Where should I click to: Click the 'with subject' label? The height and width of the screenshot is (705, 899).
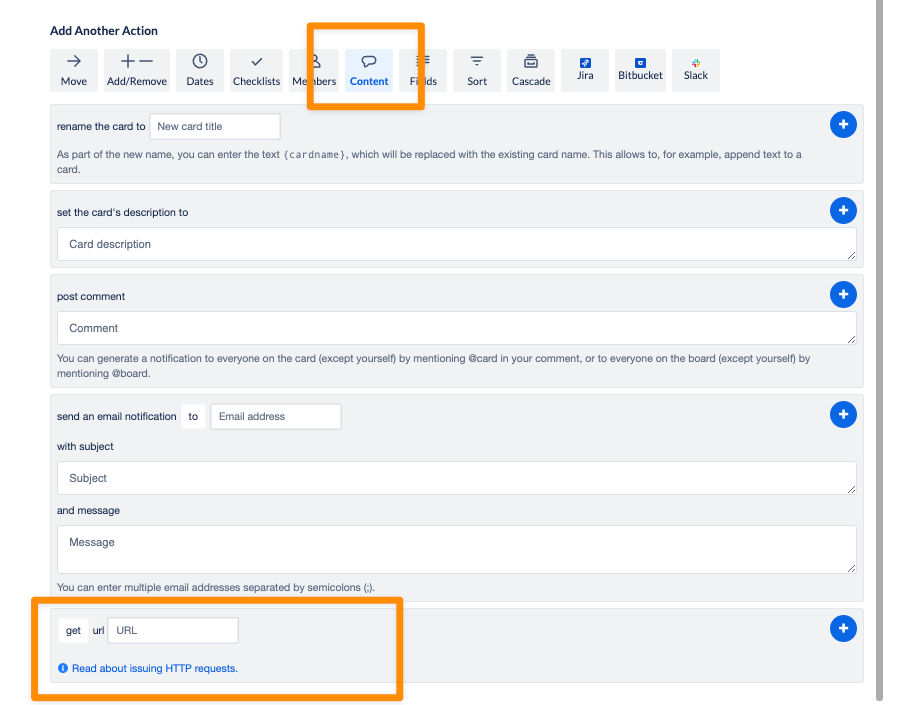tap(85, 446)
